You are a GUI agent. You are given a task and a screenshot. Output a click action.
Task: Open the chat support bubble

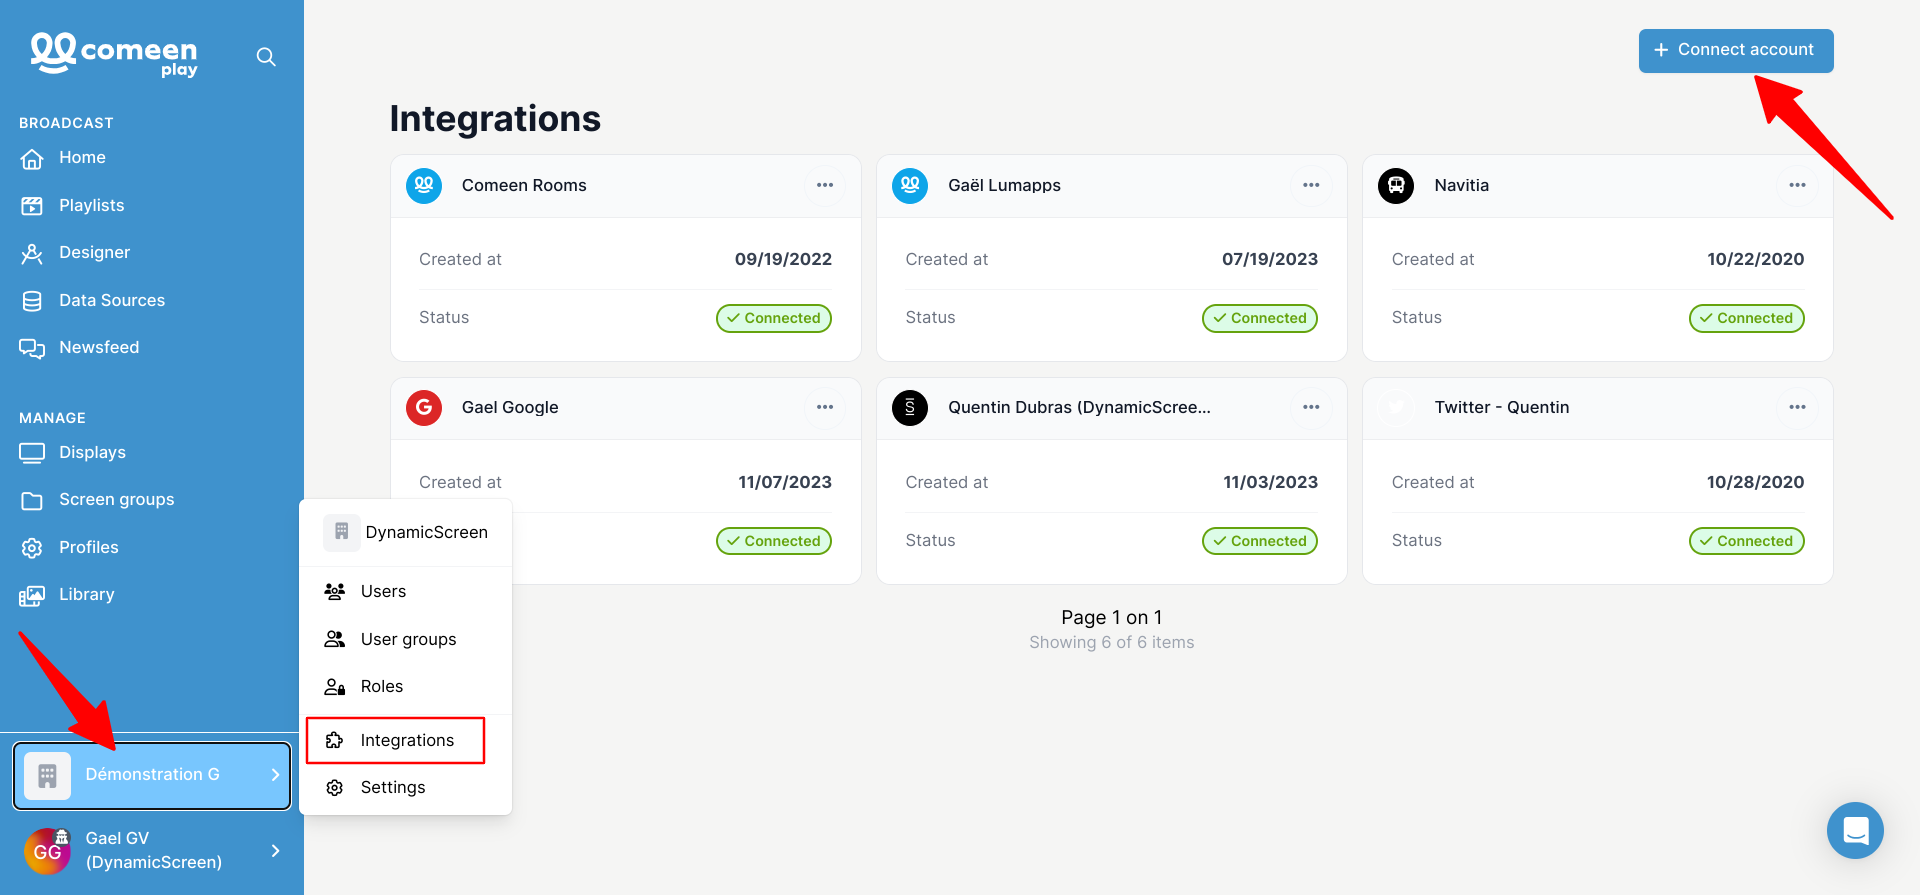pos(1855,830)
